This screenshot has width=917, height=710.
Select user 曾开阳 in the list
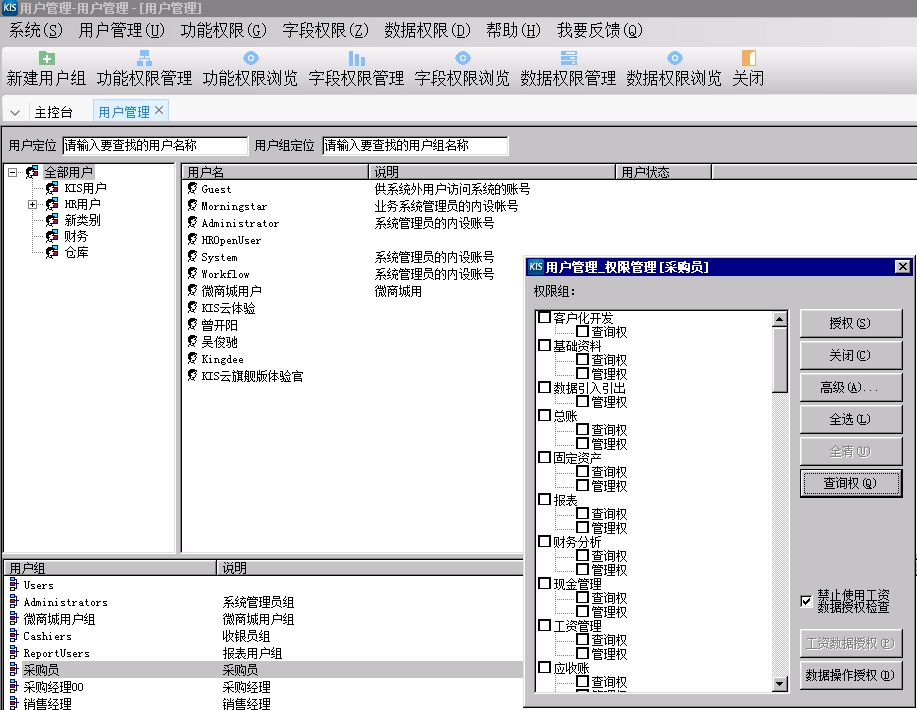pyautogui.click(x=219, y=325)
